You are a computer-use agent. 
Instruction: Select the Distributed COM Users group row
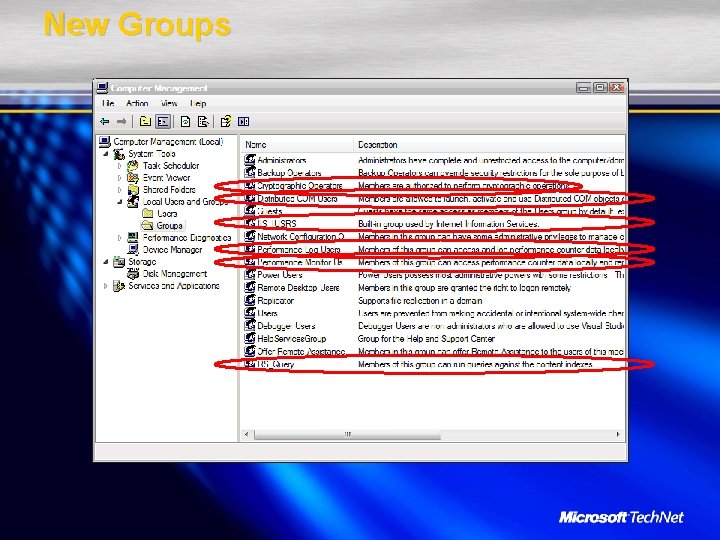click(433, 198)
